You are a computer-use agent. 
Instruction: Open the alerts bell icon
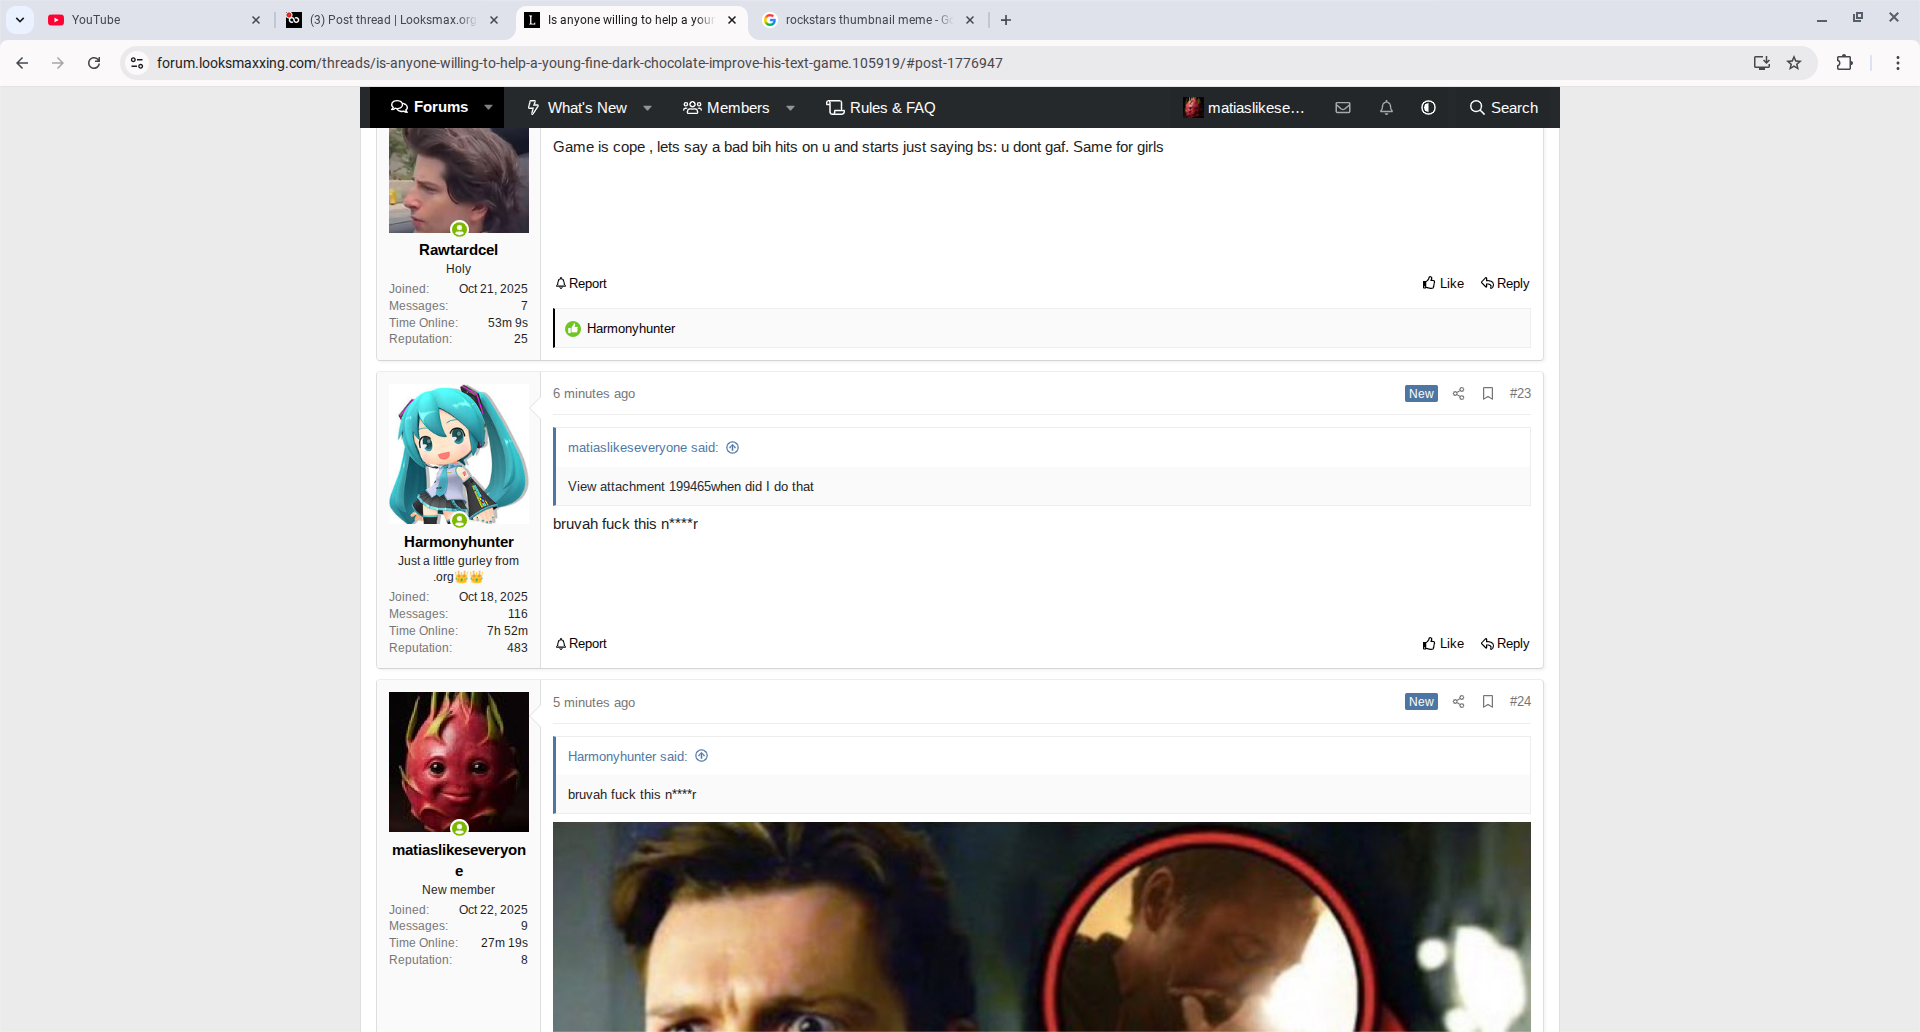coord(1386,108)
